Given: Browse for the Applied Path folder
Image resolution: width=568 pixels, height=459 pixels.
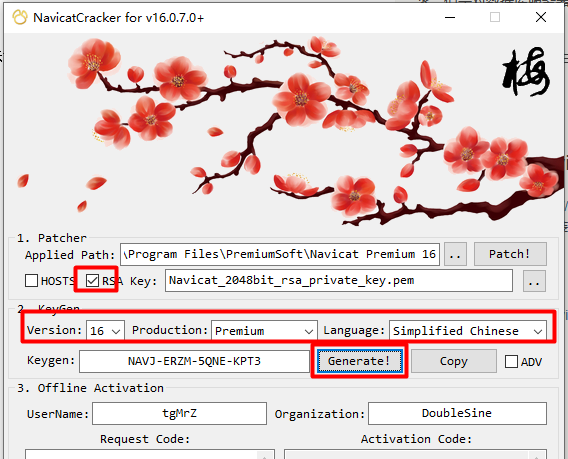Looking at the screenshot, I should [x=455, y=254].
